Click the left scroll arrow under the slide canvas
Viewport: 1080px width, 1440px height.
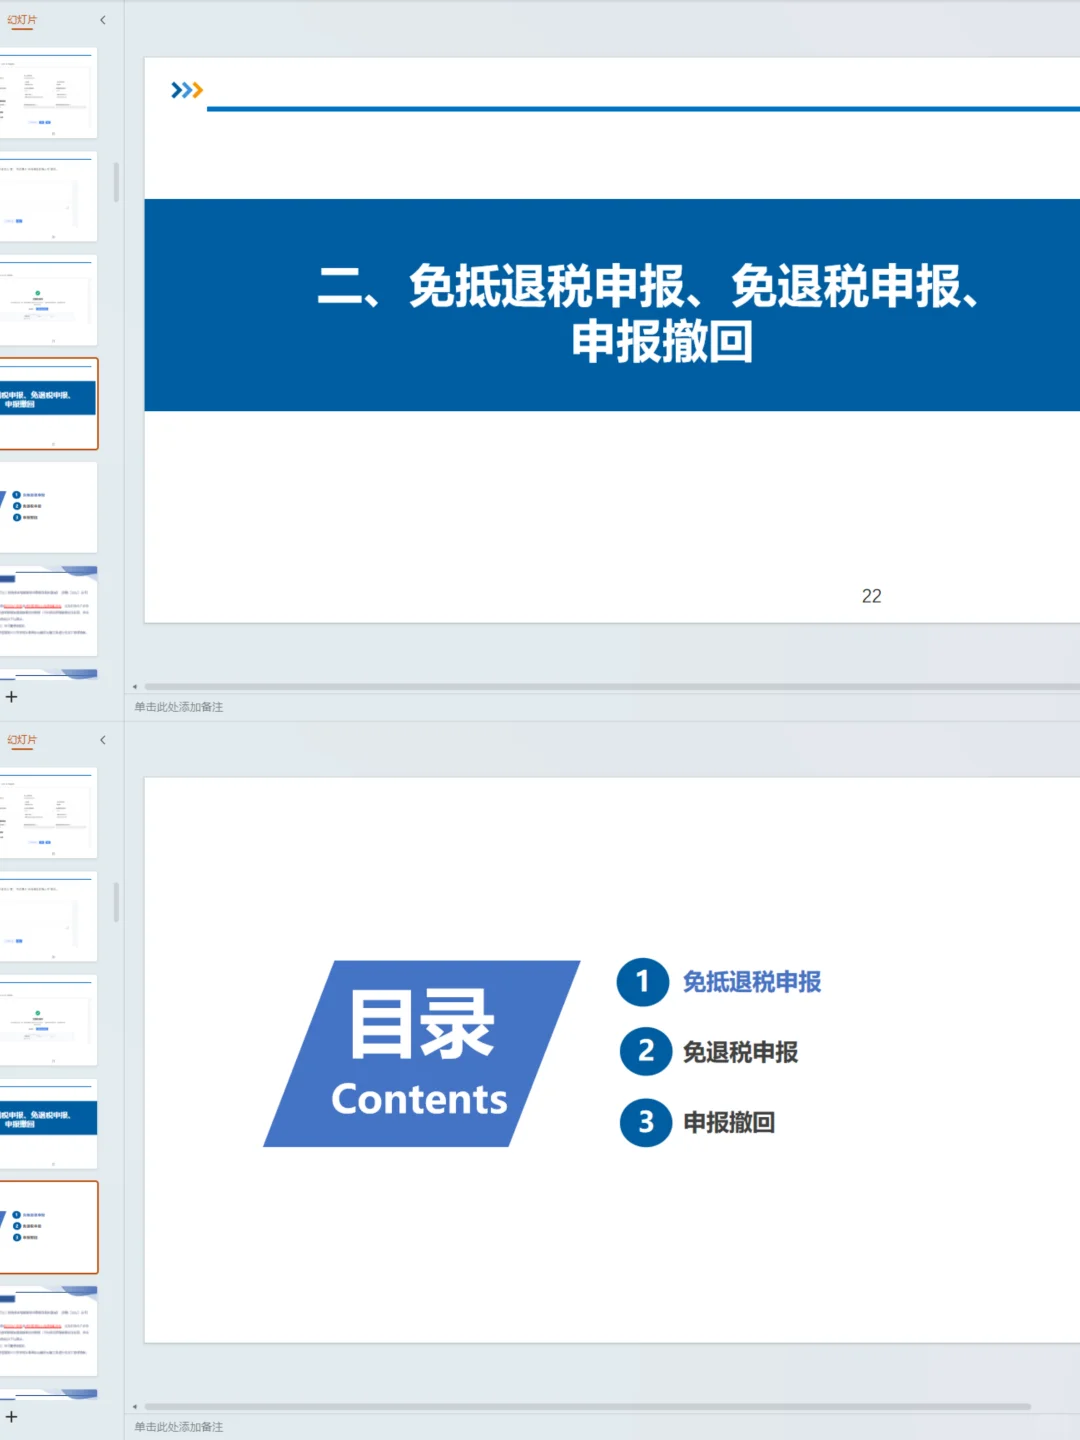point(134,686)
